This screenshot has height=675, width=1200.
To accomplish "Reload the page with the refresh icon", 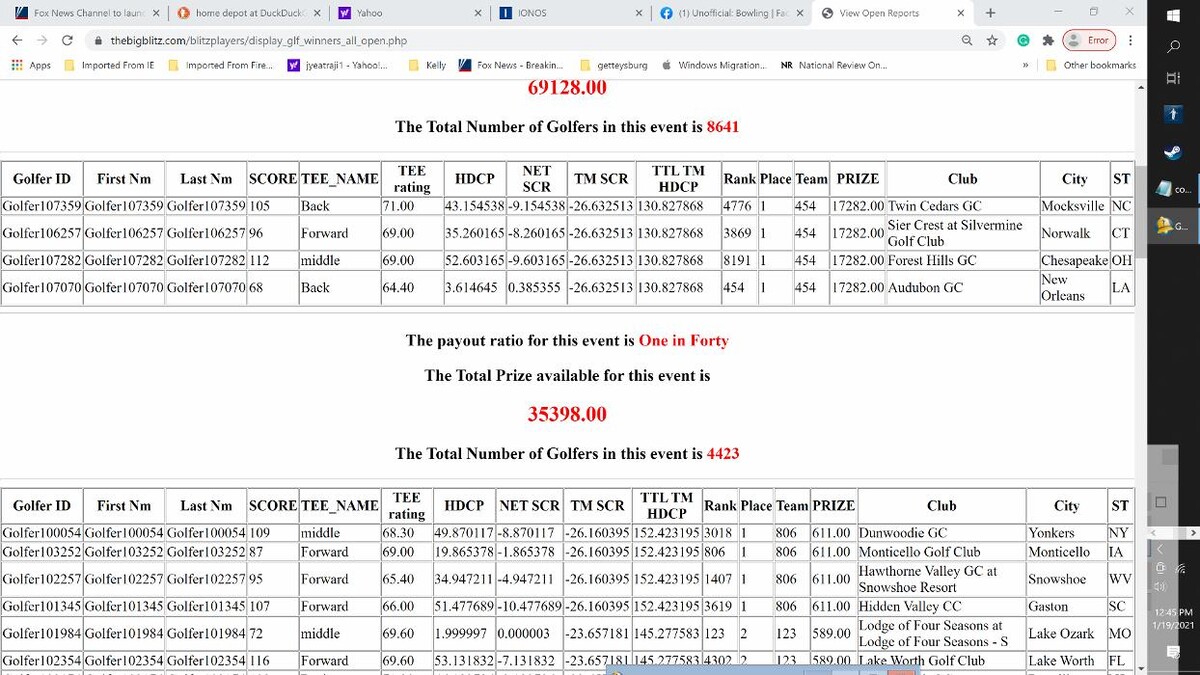I will point(66,40).
